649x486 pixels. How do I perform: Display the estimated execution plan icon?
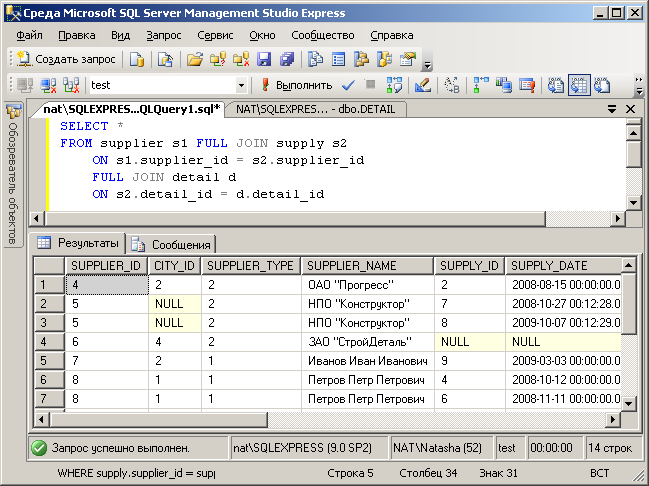[394, 85]
